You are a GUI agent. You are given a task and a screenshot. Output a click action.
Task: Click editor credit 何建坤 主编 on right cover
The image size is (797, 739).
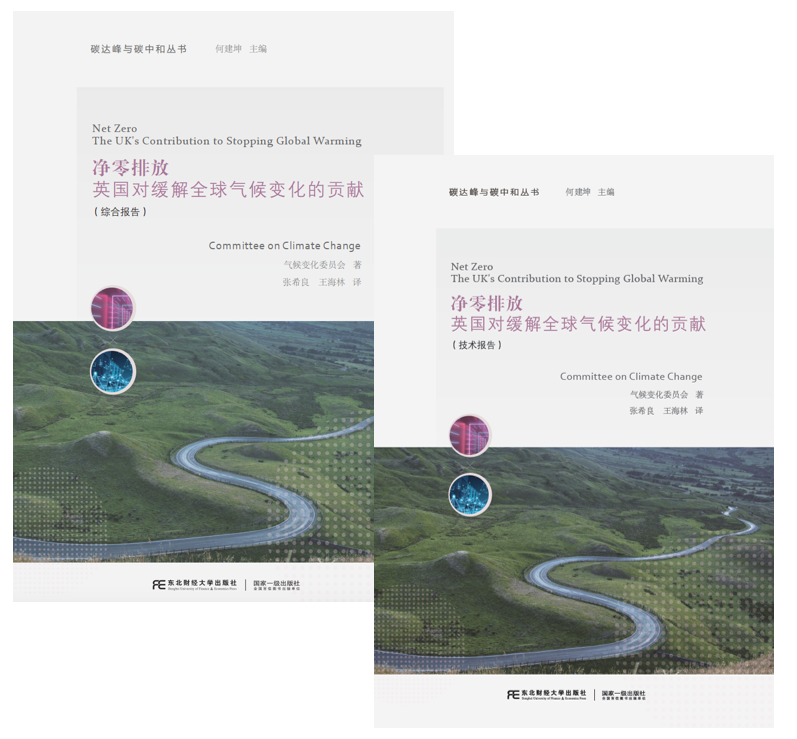click(590, 192)
